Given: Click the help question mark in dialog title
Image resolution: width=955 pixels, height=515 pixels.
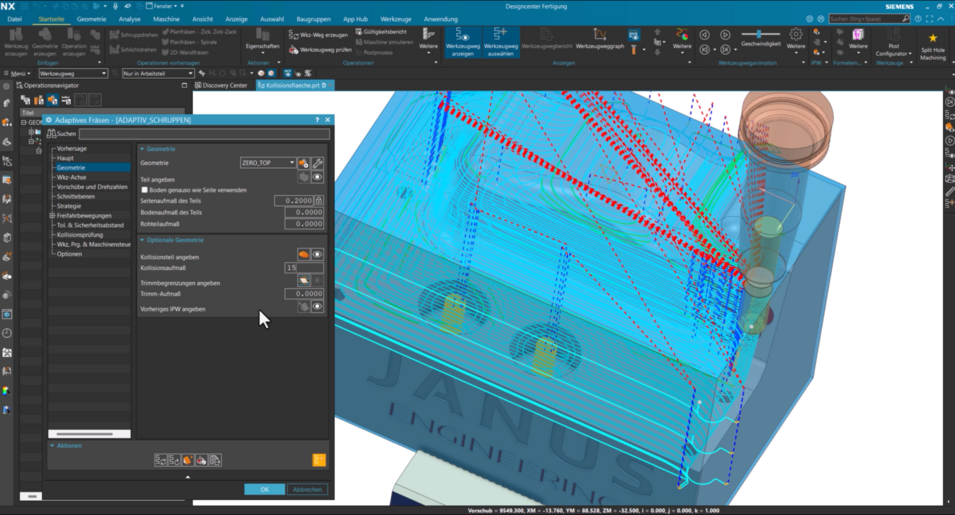Looking at the screenshot, I should pyautogui.click(x=317, y=120).
